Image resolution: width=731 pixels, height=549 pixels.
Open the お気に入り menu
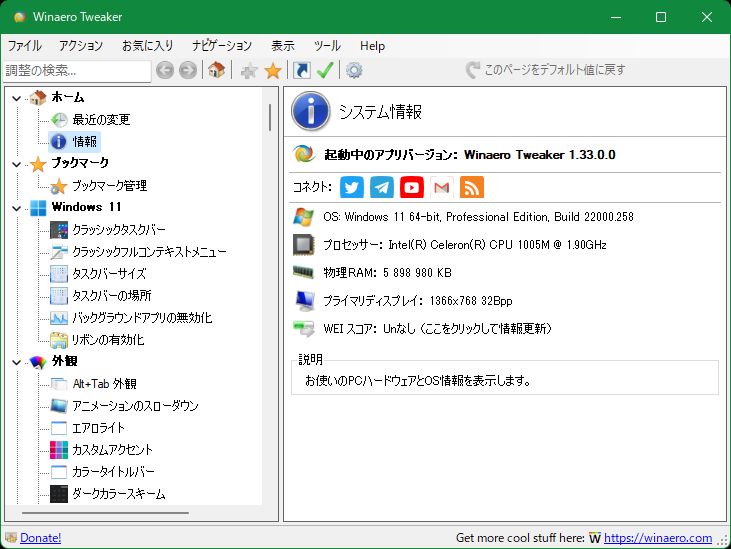[147, 46]
